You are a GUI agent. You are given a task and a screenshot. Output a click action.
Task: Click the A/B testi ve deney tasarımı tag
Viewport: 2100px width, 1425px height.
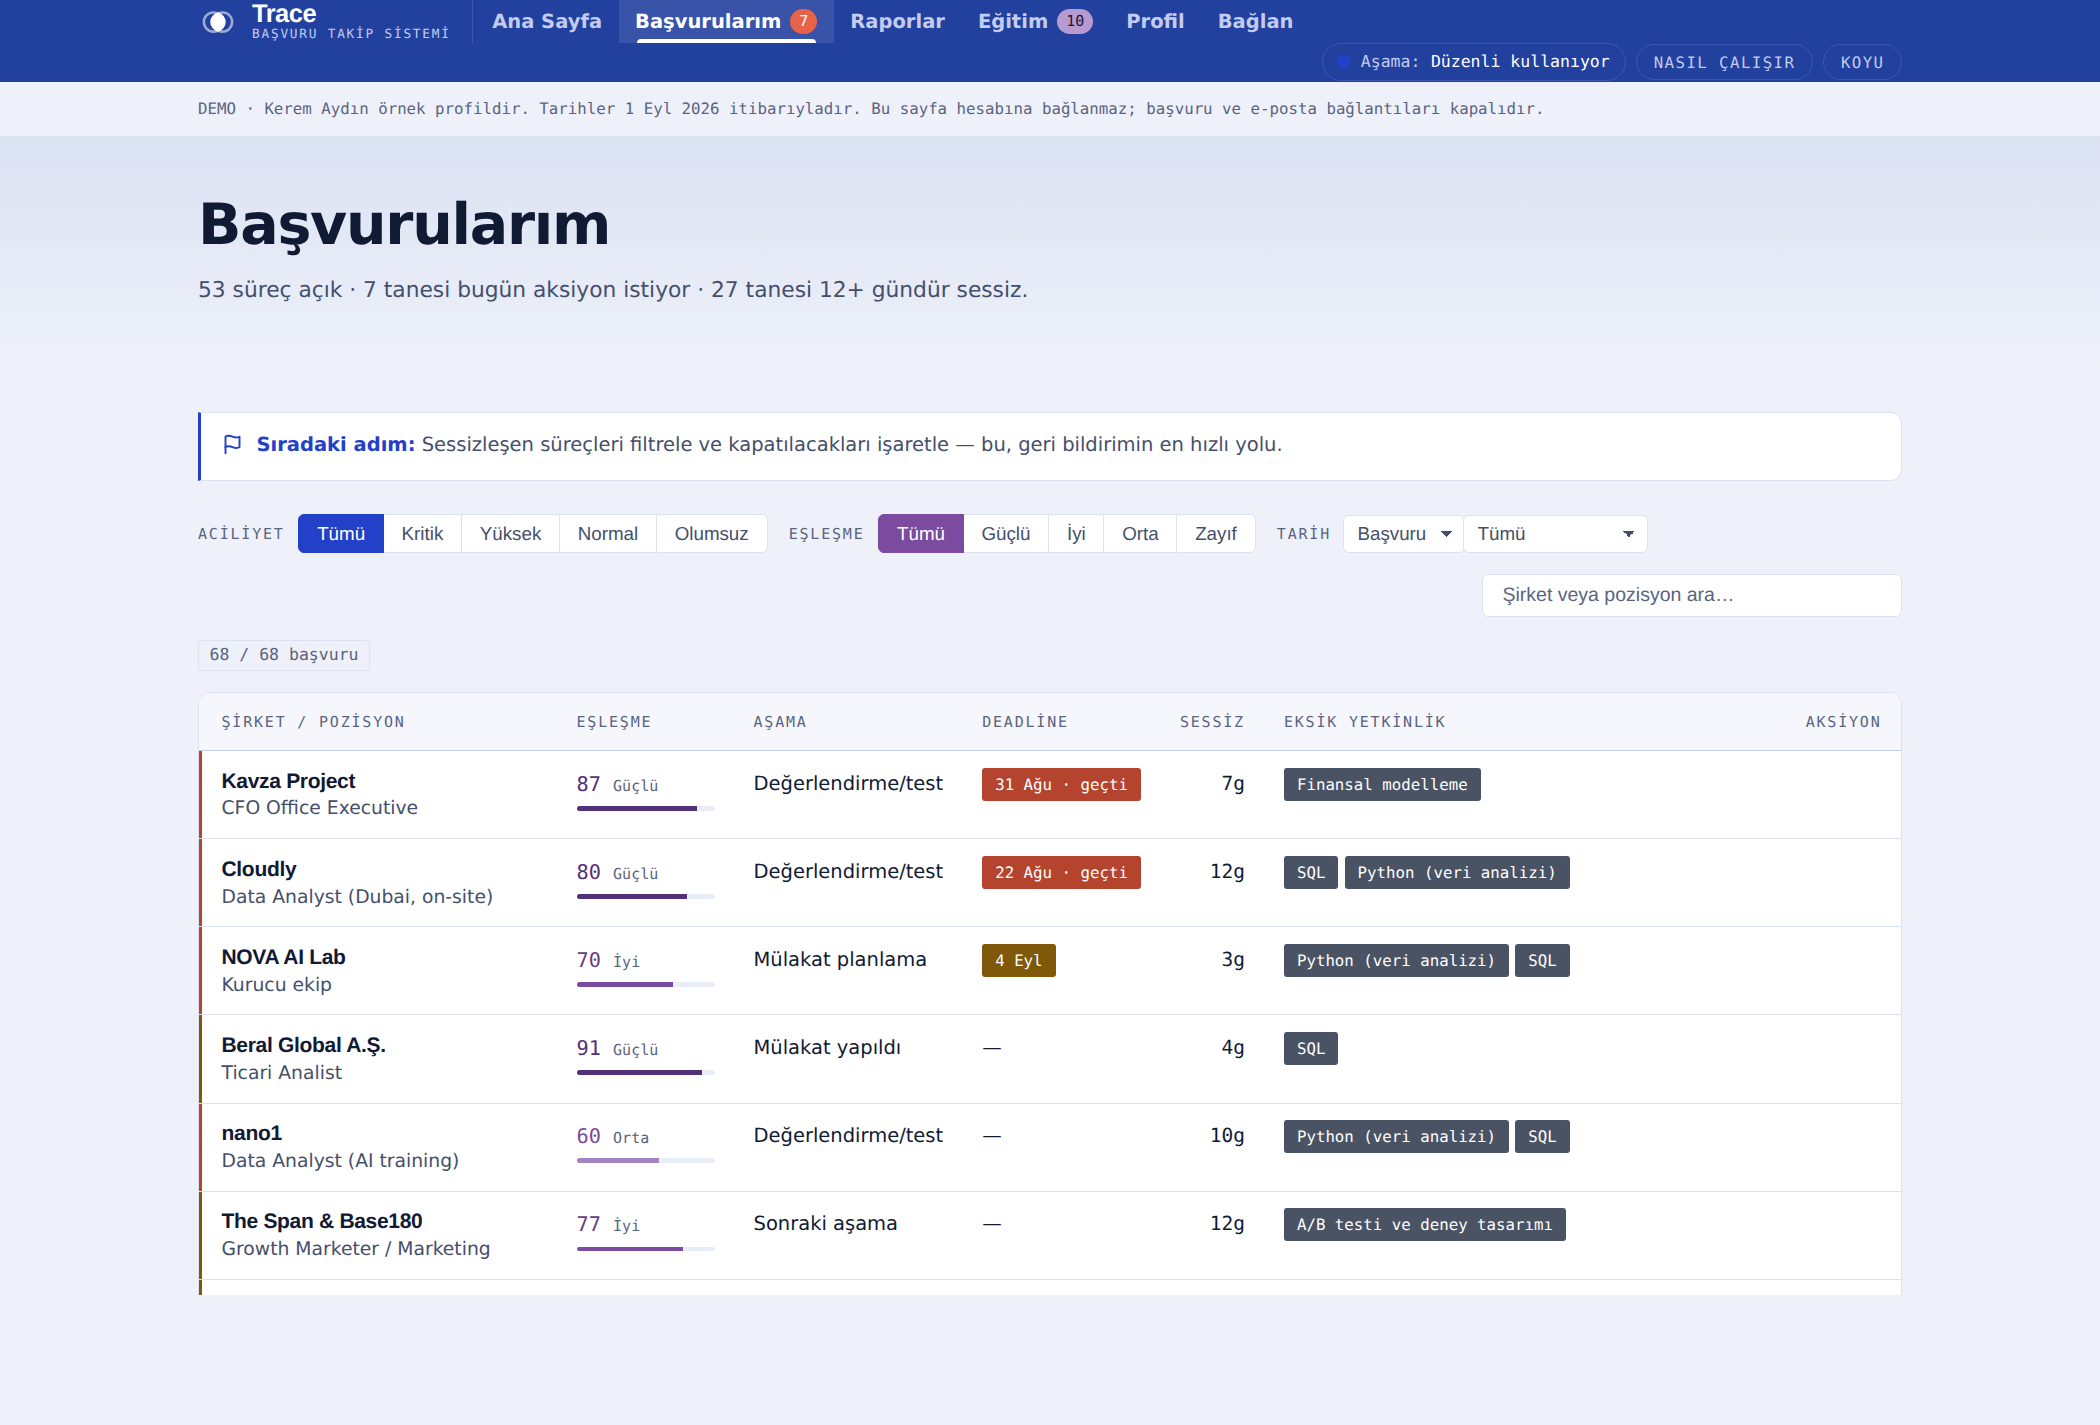(1424, 1225)
